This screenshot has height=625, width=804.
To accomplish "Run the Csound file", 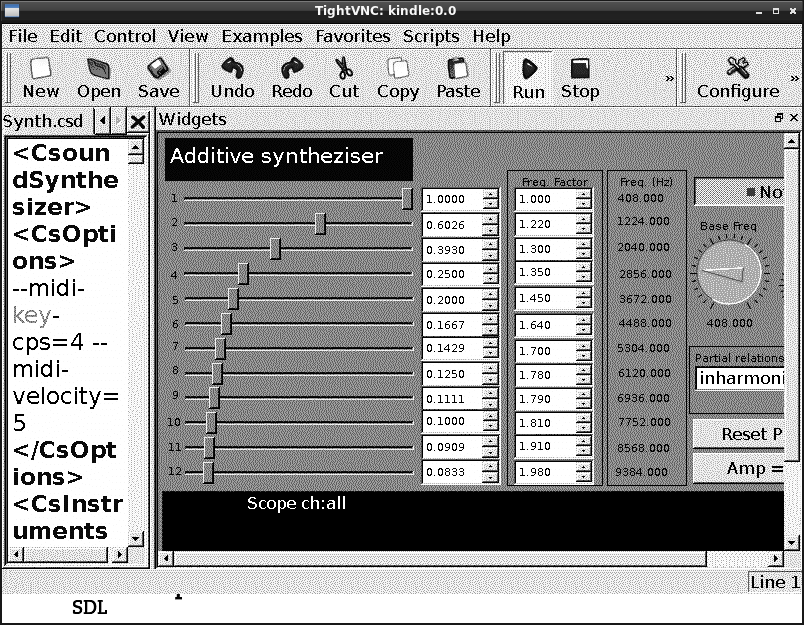I will pyautogui.click(x=528, y=78).
